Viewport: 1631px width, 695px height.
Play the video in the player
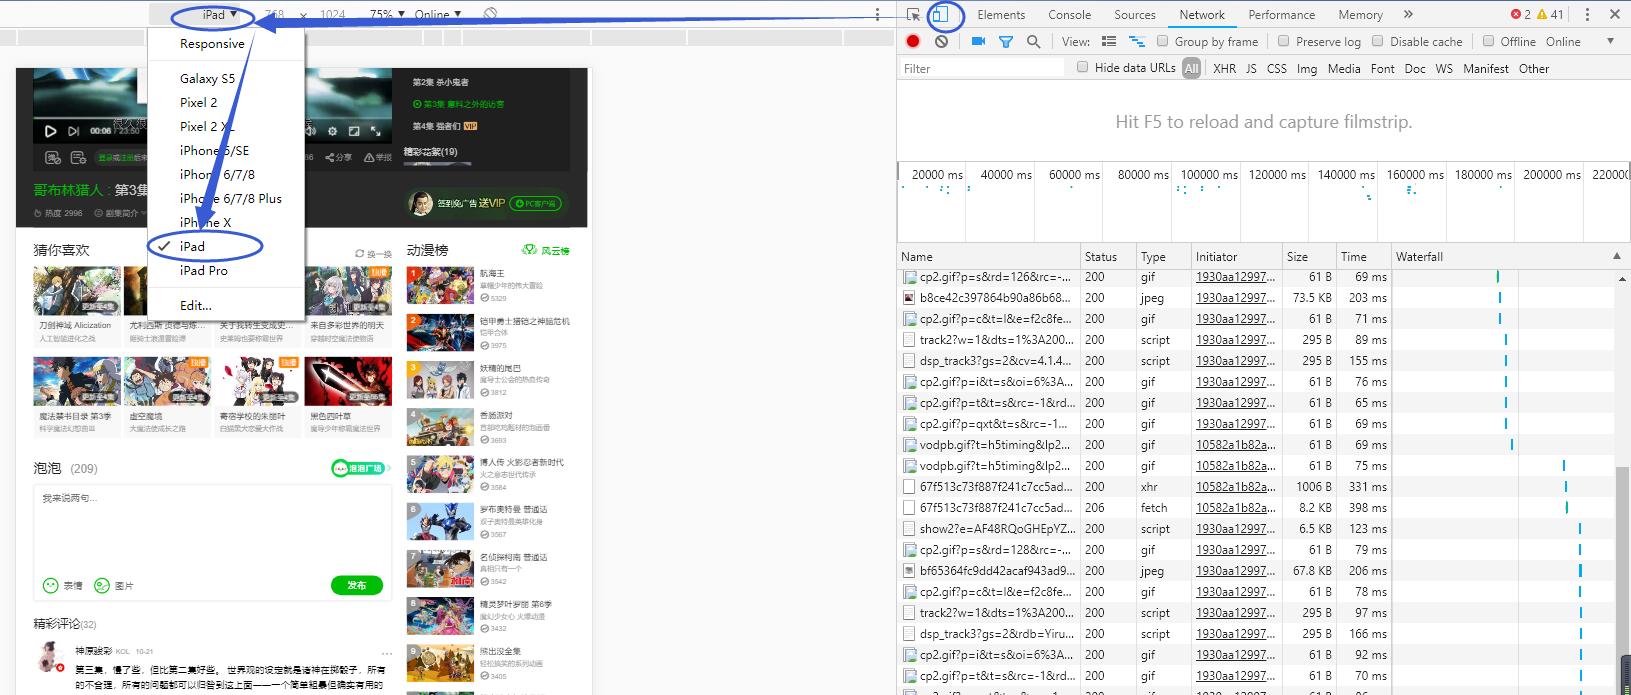50,131
